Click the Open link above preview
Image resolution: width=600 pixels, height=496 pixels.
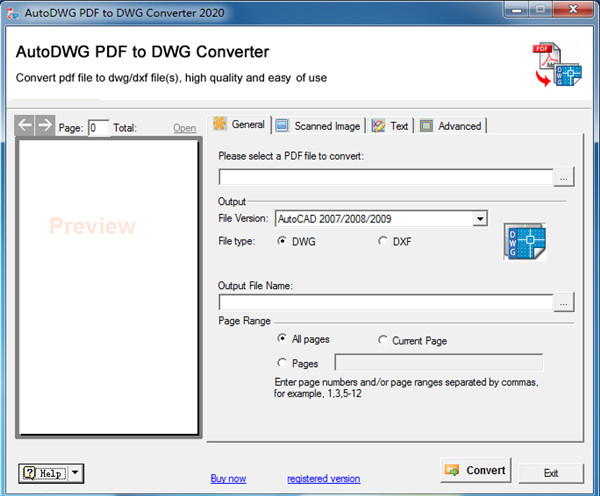coord(184,128)
